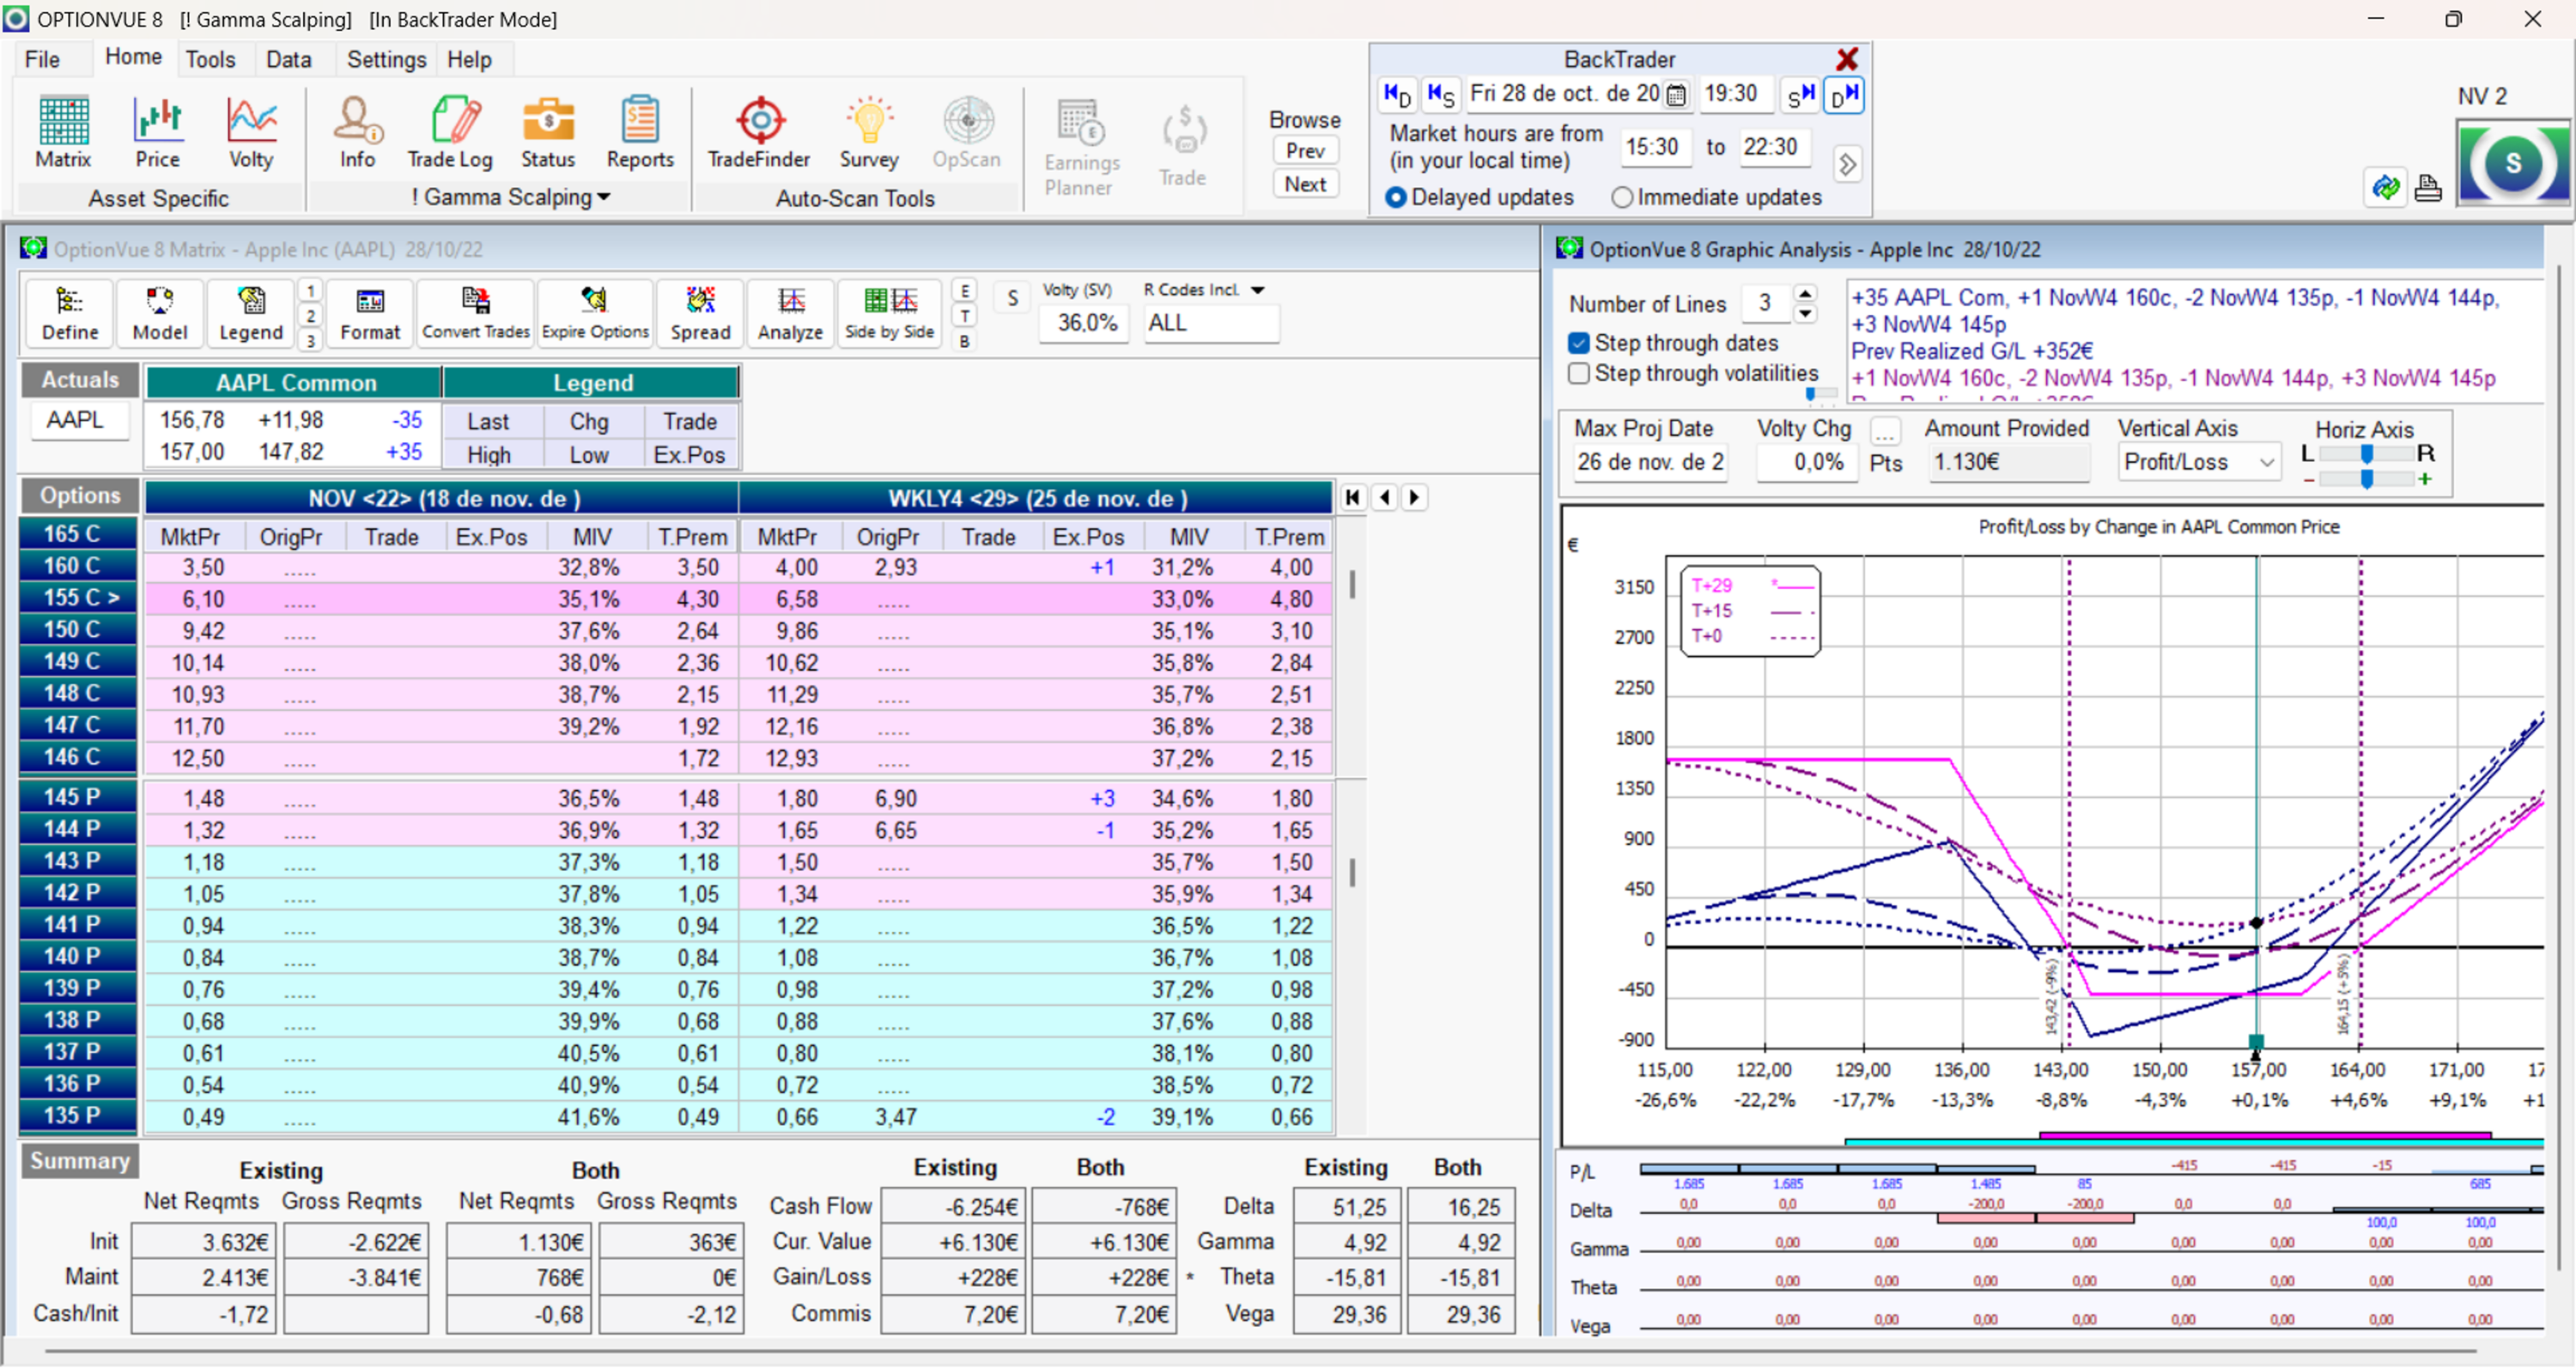Open Side by Side view

click(889, 314)
